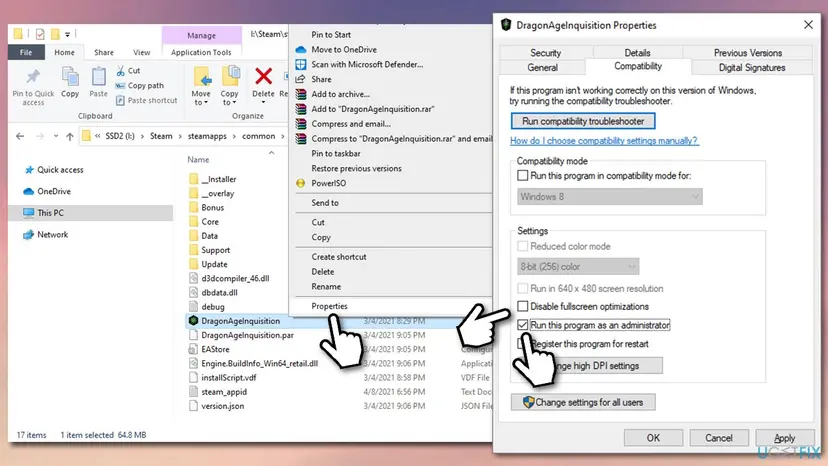Select the Quick access star item
The width and height of the screenshot is (828, 466).
click(54, 170)
